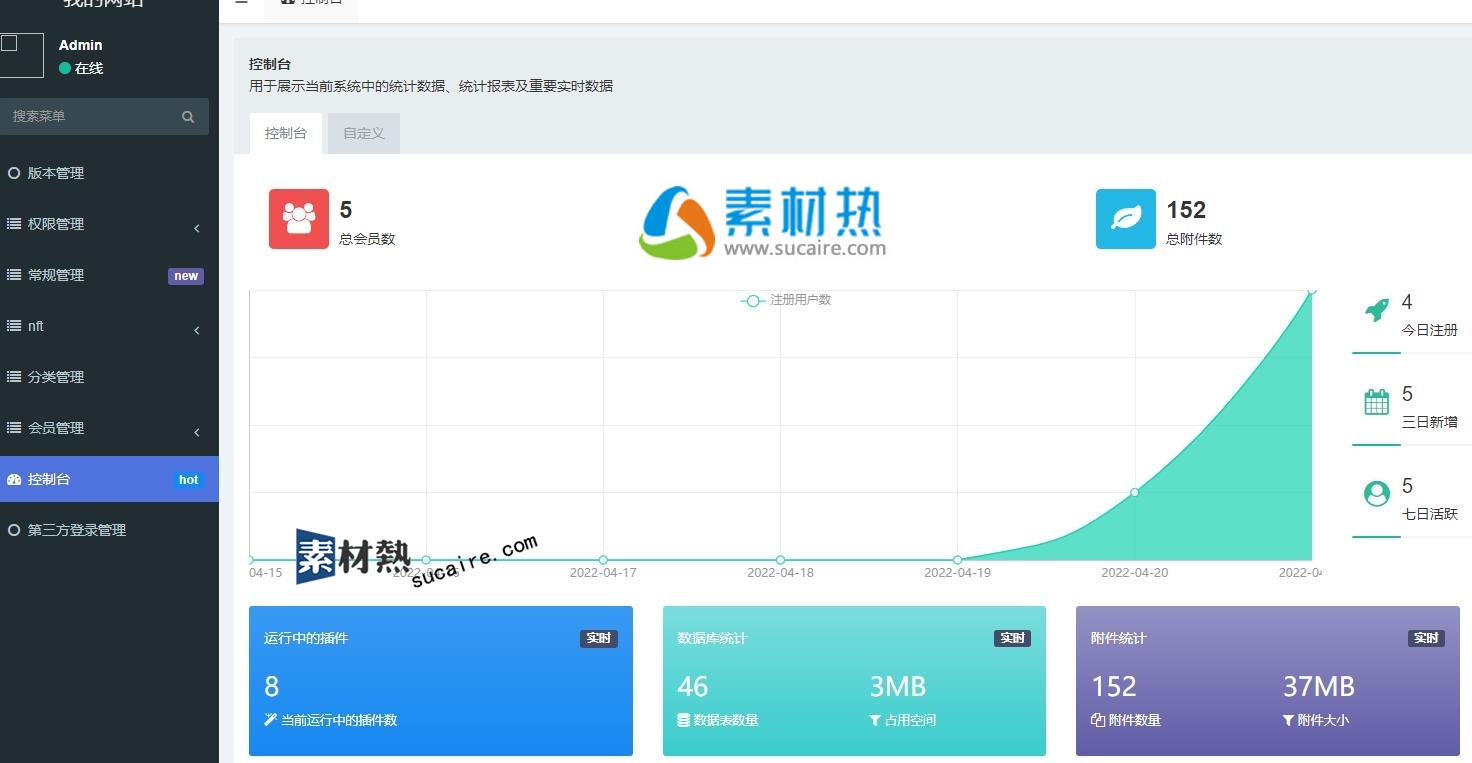Toggle the 注册用户数 chart legend
1472x763 pixels.
click(786, 300)
